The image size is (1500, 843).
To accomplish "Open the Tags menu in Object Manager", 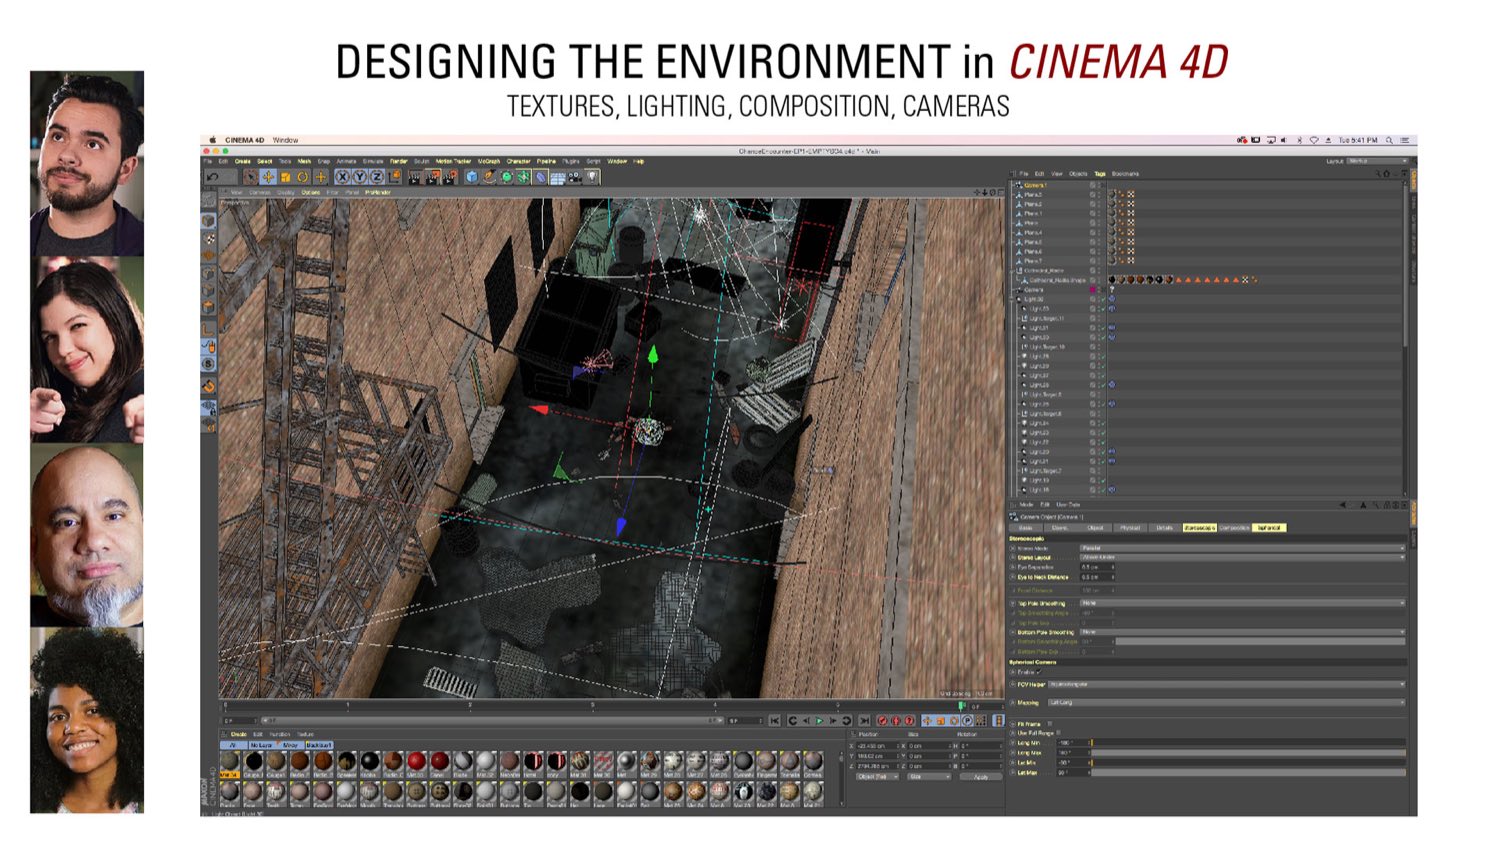I will pos(1099,174).
